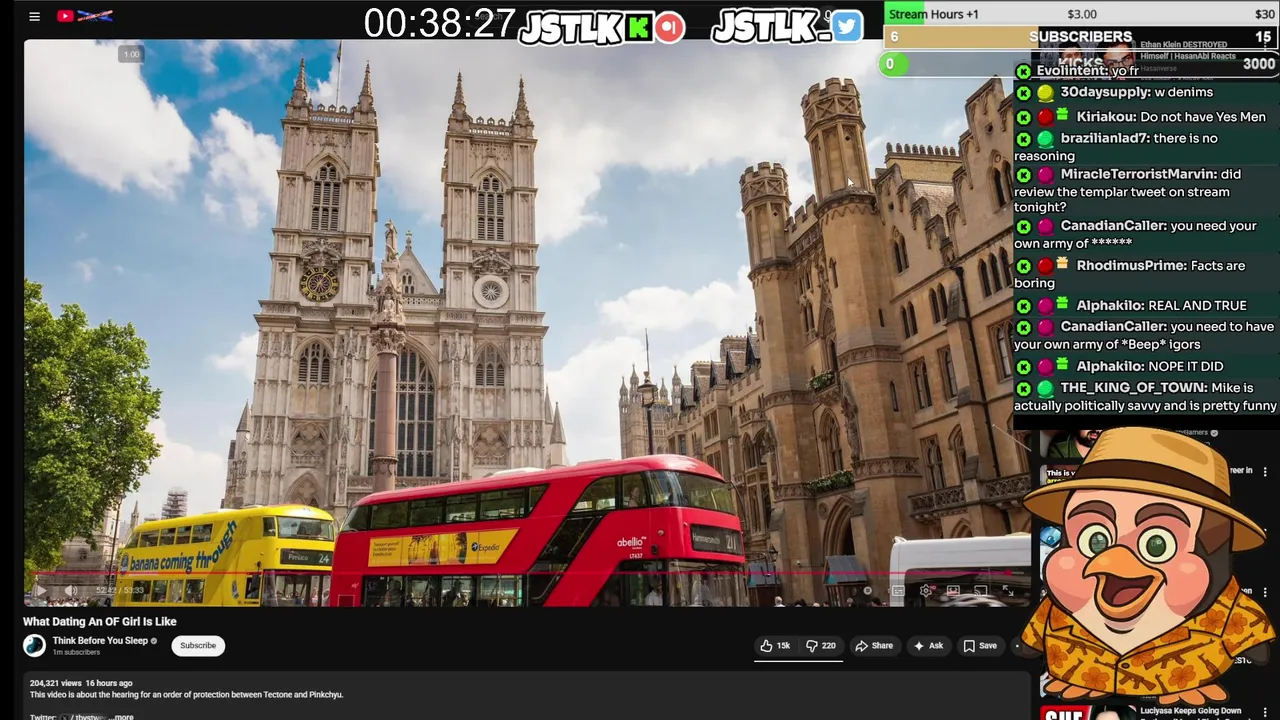Click the 00:38:27 stream timer

[x=440, y=24]
